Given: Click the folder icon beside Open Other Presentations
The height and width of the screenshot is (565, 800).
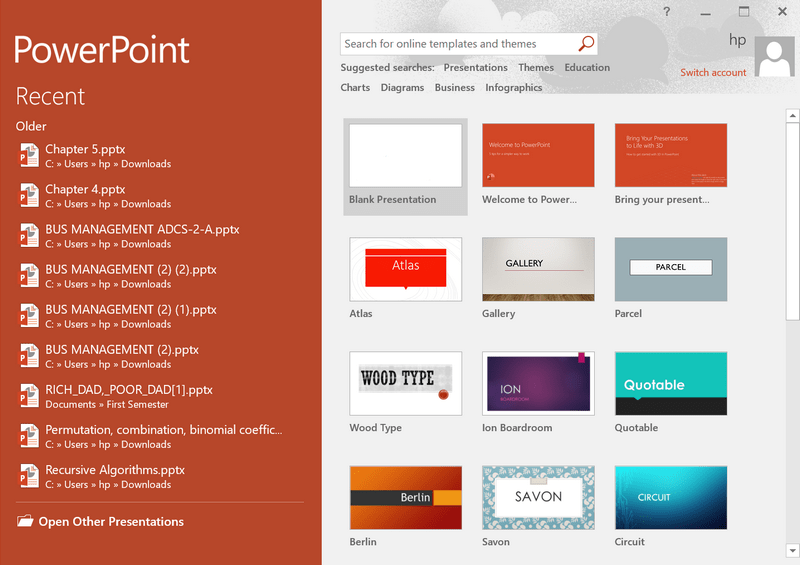Looking at the screenshot, I should pos(24,521).
